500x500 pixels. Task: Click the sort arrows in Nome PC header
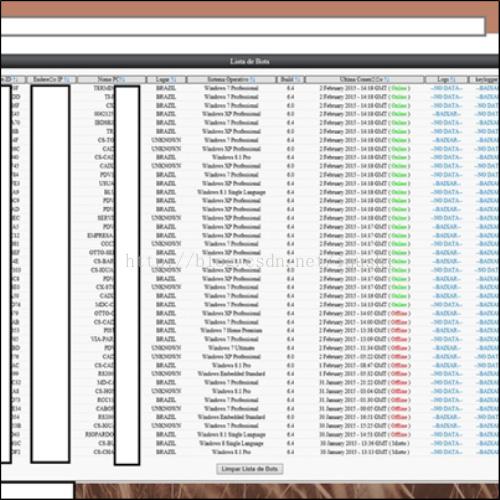tap(122, 79)
